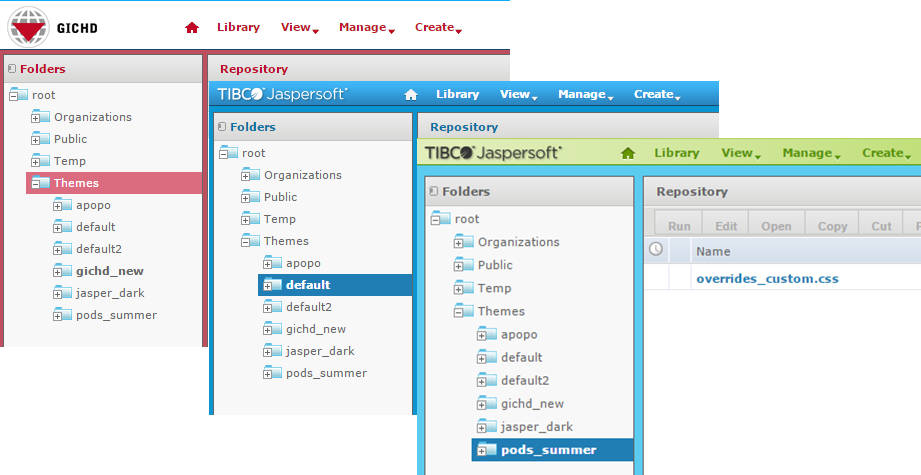Click the green home icon in green Jaspersoft bar
The image size is (921, 475).
pos(628,153)
